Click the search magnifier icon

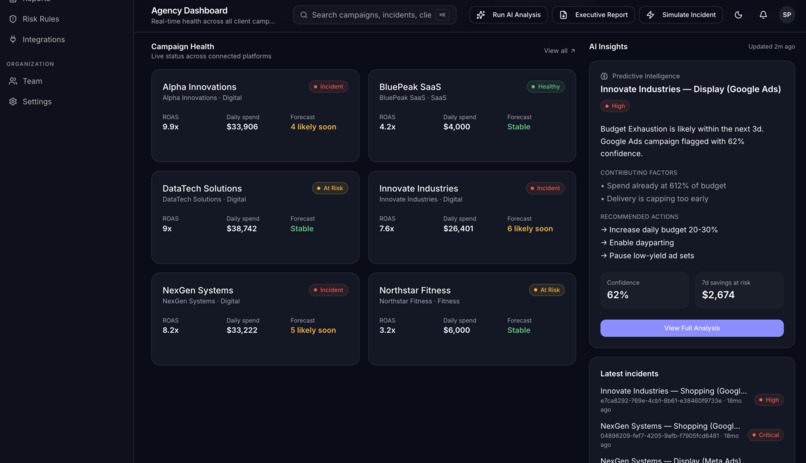(x=304, y=15)
